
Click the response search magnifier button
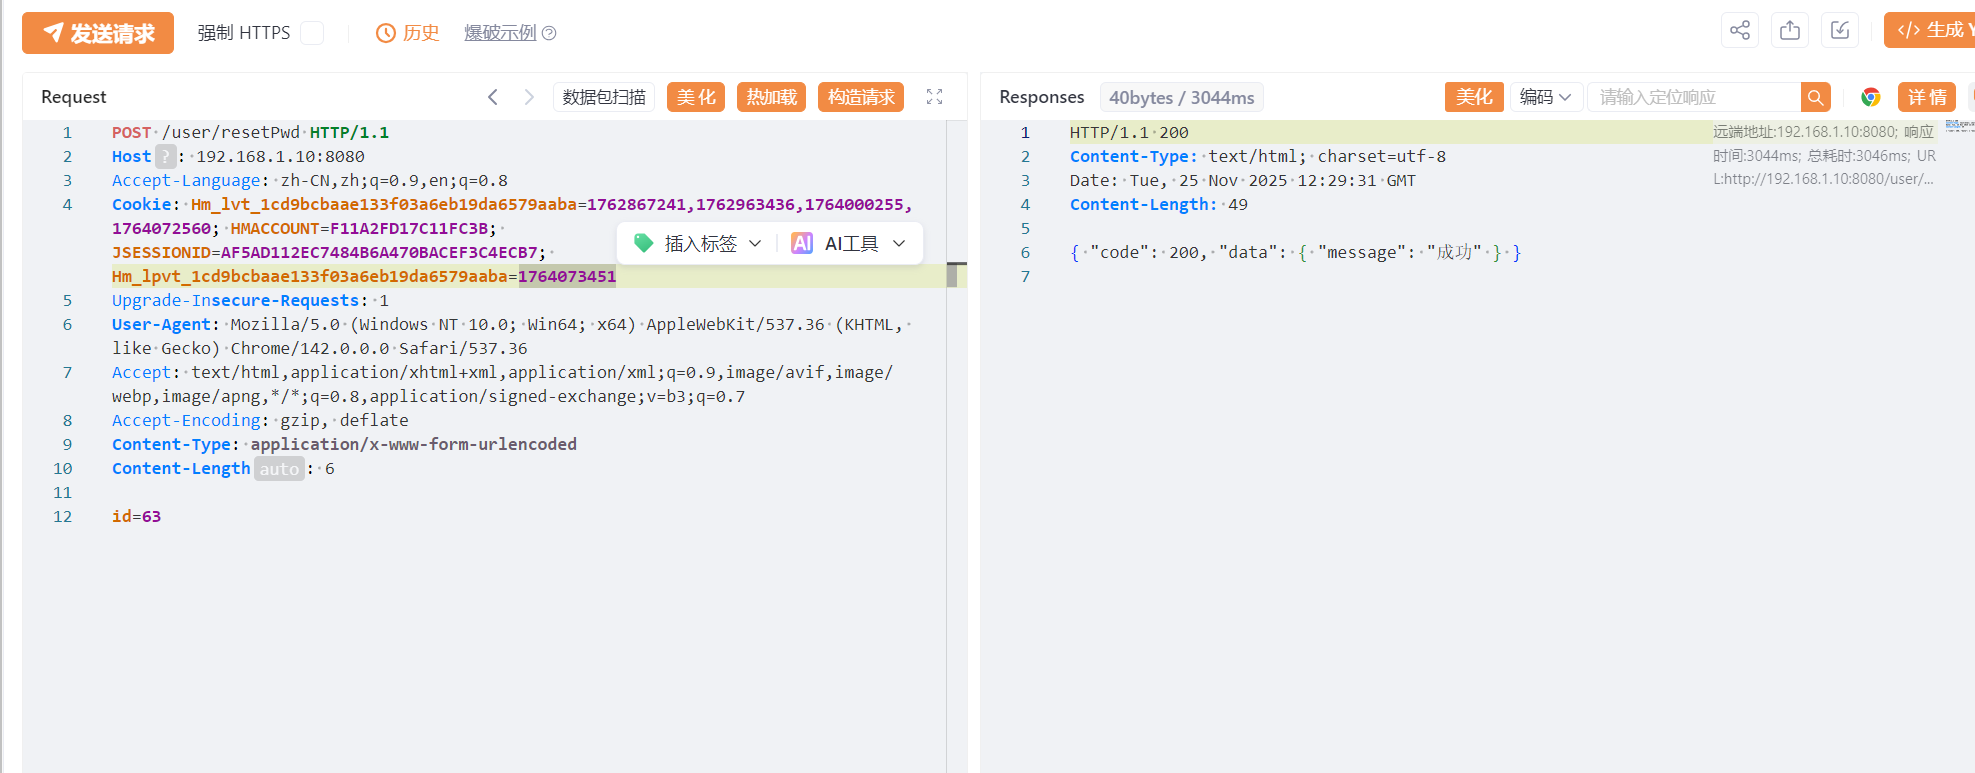[x=1815, y=97]
